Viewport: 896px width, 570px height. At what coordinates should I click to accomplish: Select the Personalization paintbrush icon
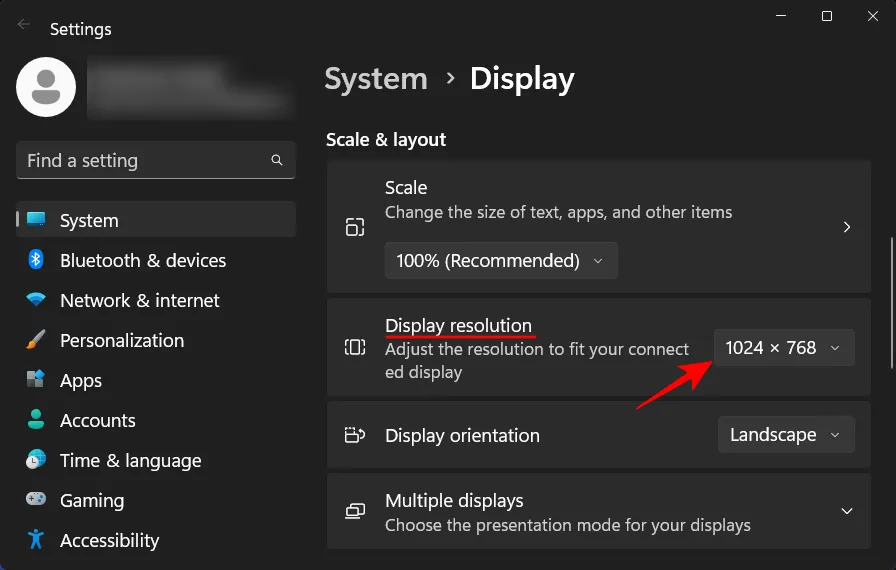point(37,340)
